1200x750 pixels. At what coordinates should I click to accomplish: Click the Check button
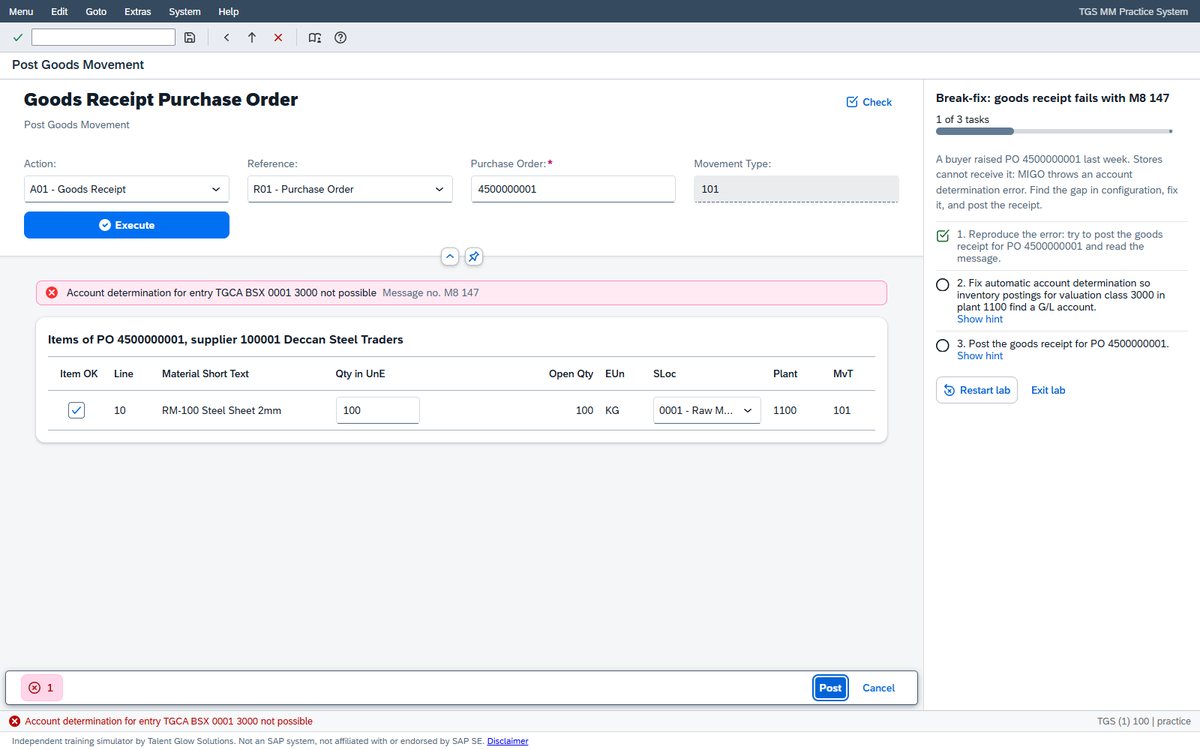coord(869,102)
